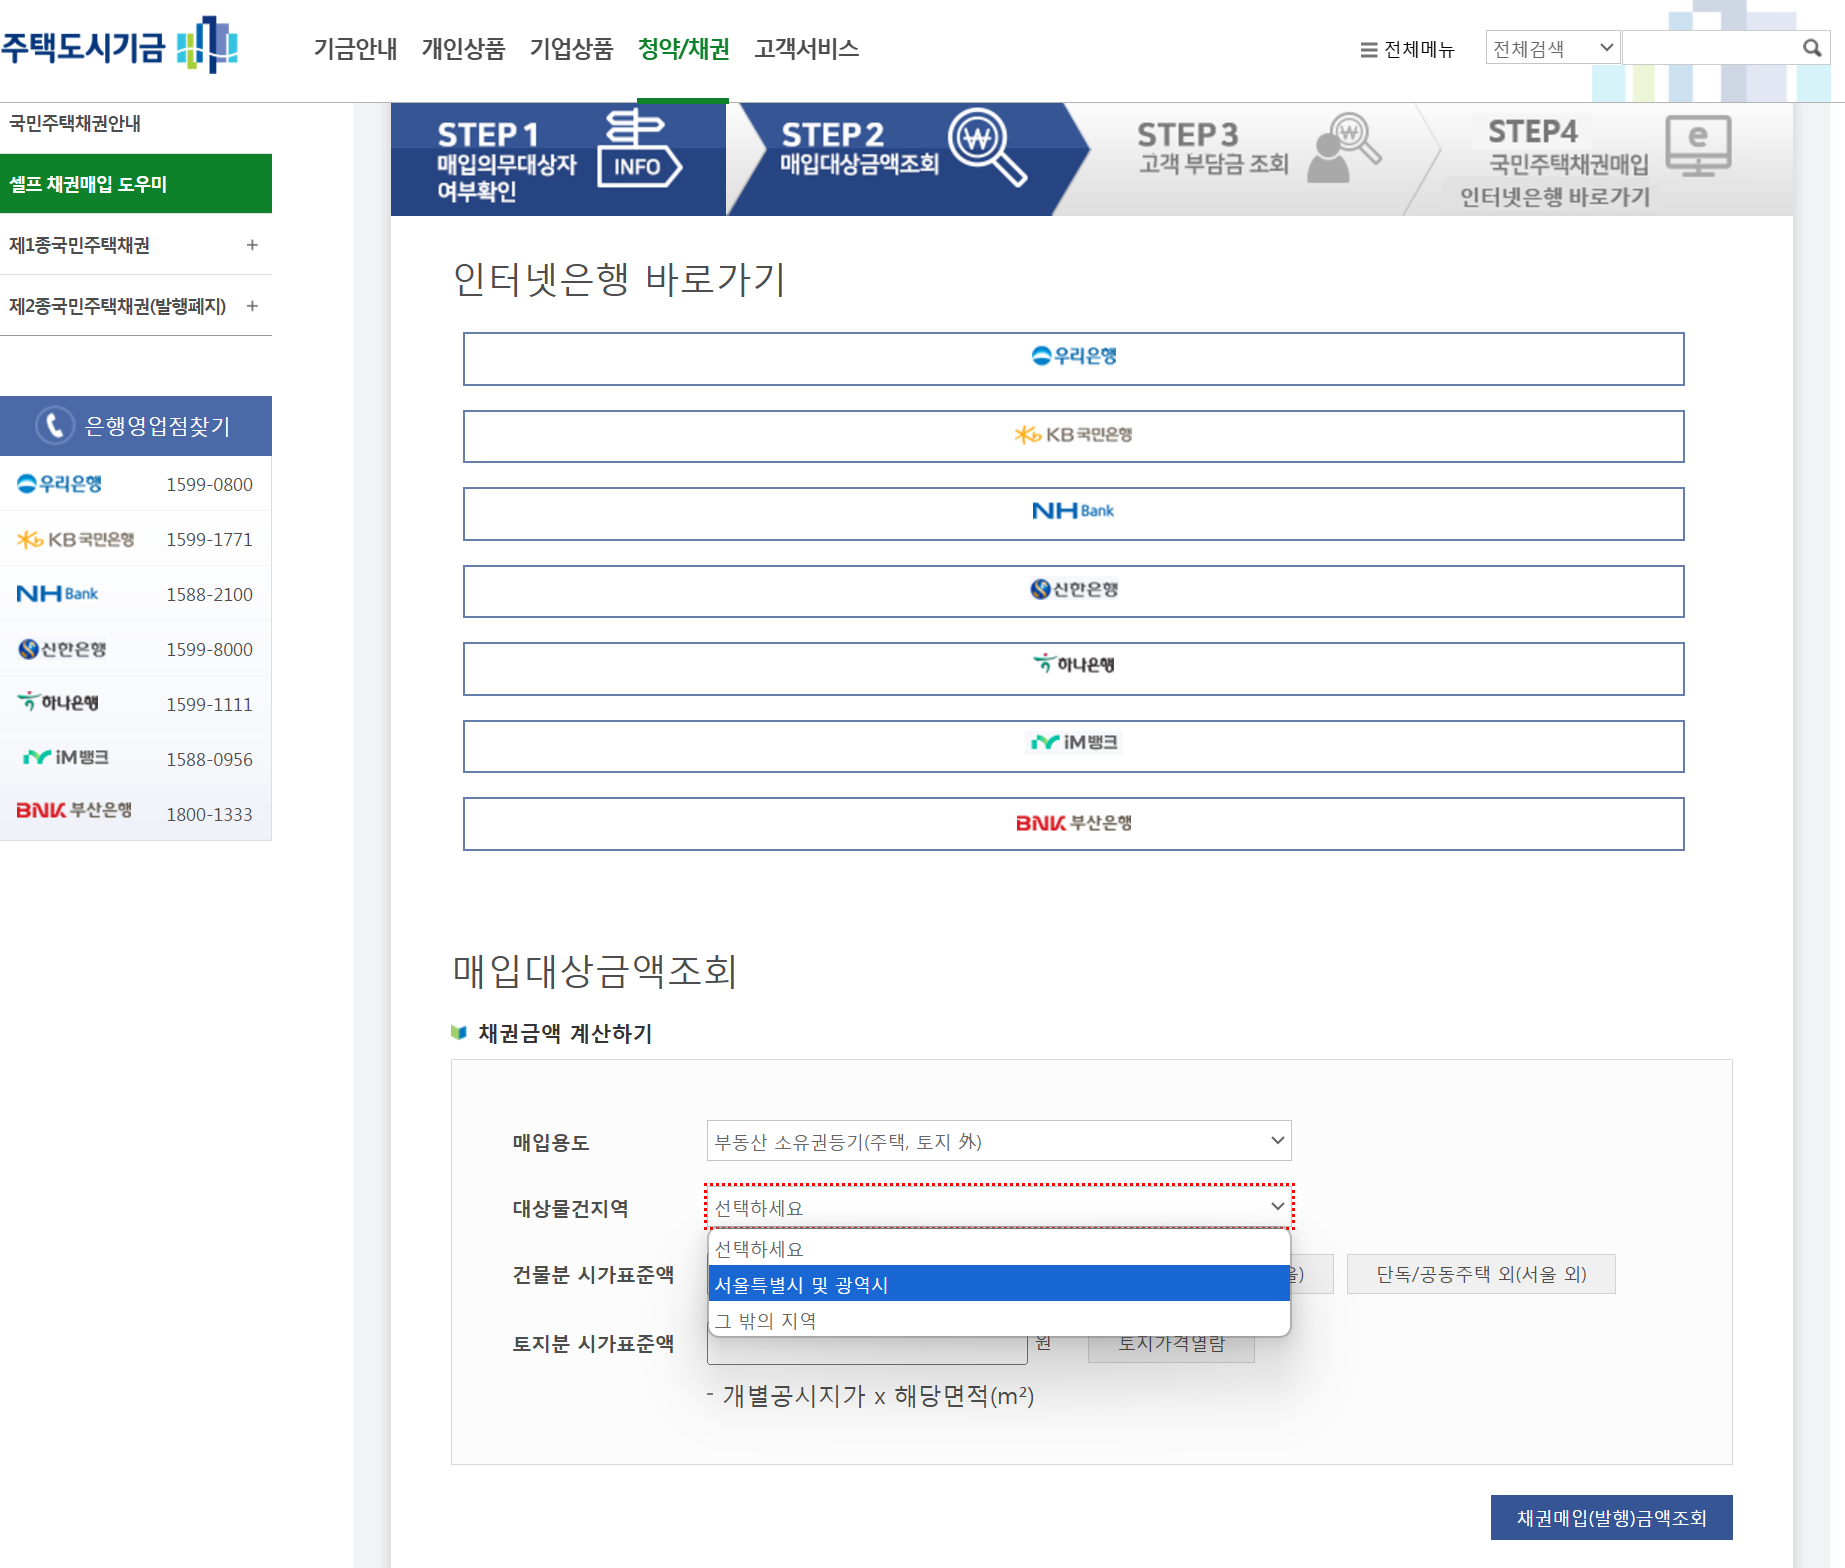The height and width of the screenshot is (1568, 1845).
Task: Click KB국민은행 logo in sidebar list
Action: click(x=75, y=539)
